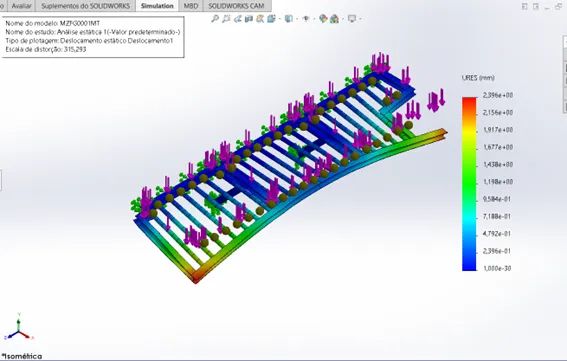The image size is (567, 361).
Task: Click the Zoom to Fit magnifier icon
Action: (x=215, y=19)
